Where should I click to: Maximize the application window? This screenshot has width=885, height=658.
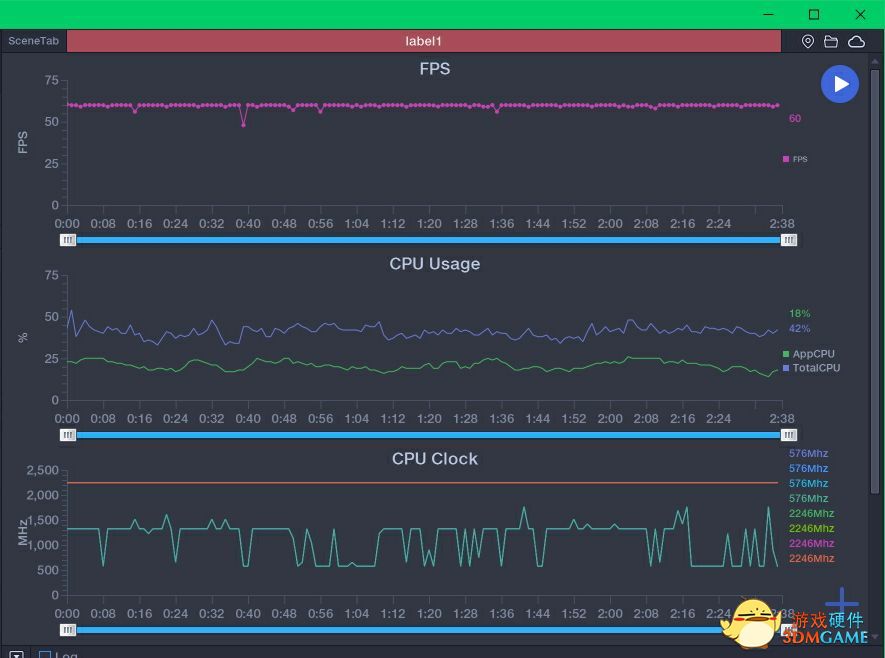(x=814, y=14)
